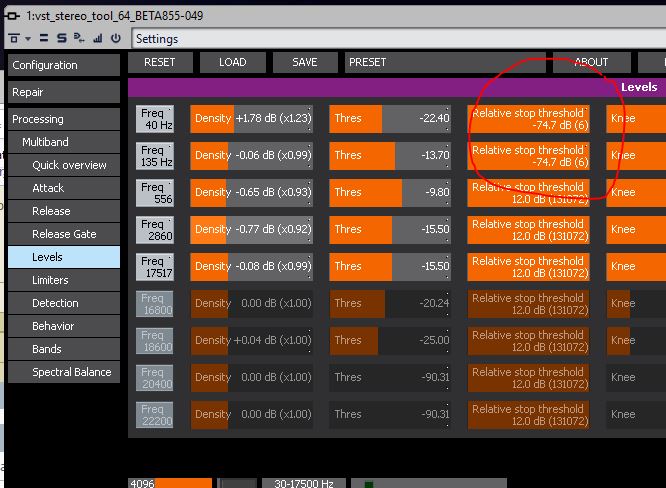Viewport: 666px width, 488px height.
Task: Click the dimmed Freq 18600 field
Action: 155,341
